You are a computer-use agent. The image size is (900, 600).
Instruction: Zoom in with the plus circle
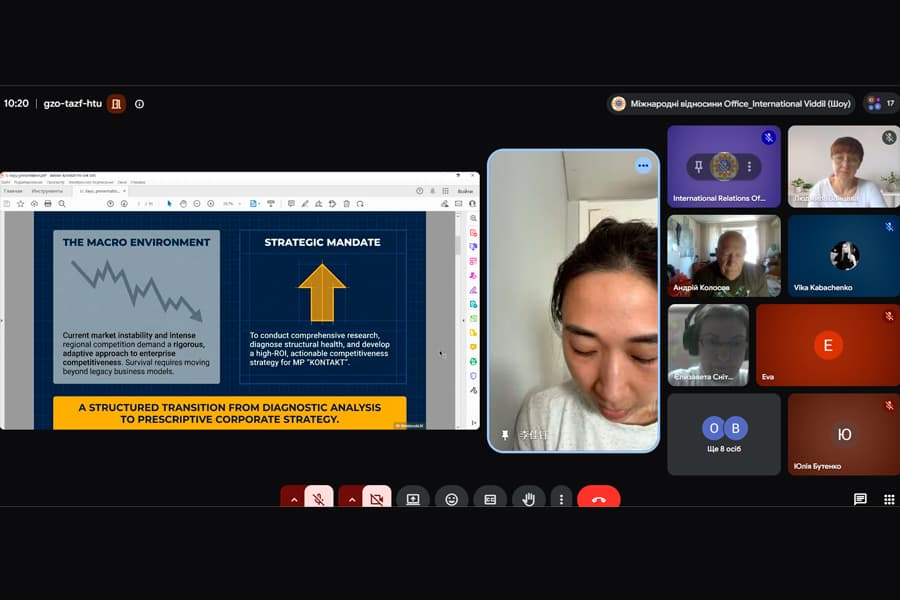click(211, 204)
